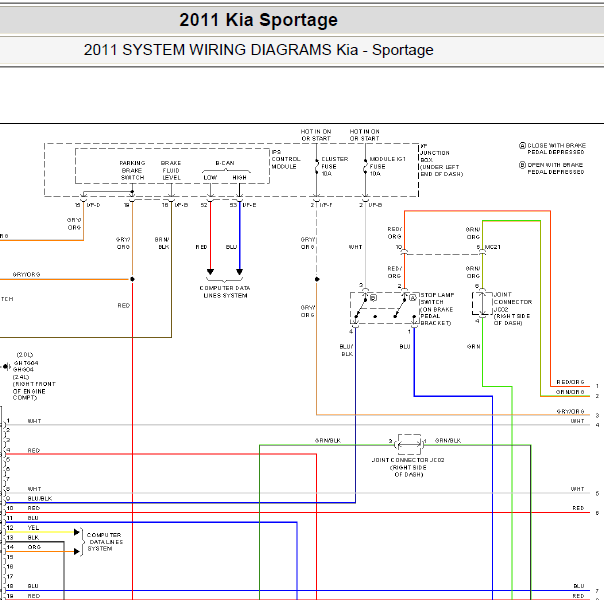Viewport: 604px width, 600px height.
Task: Click the black arrowhead on the blue B-CAN wire
Action: [239, 272]
